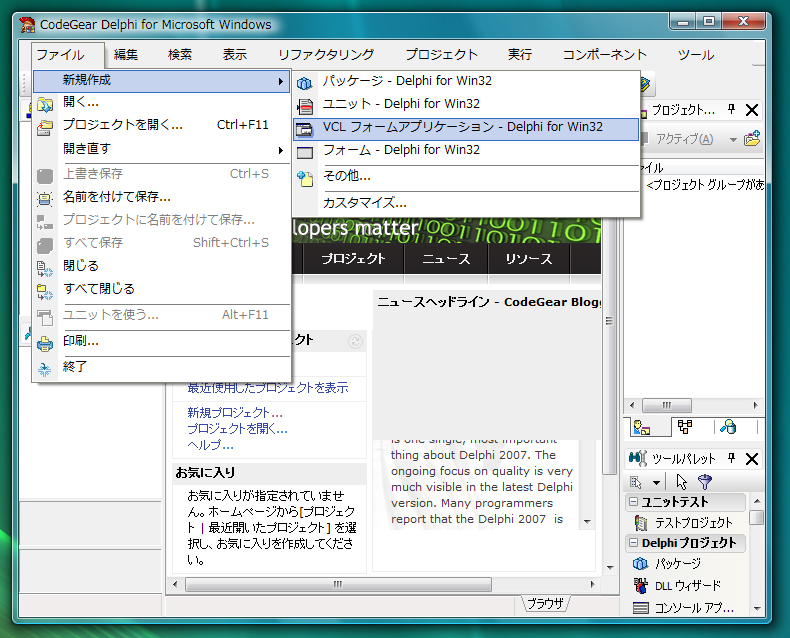Open the Project Manager view tab icon
The image size is (790, 638).
tap(642, 427)
